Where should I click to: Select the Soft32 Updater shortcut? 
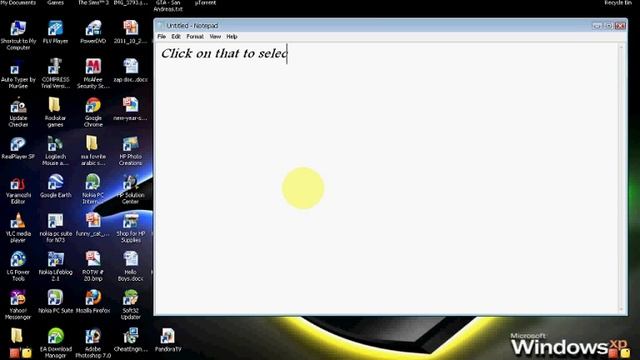point(131,298)
